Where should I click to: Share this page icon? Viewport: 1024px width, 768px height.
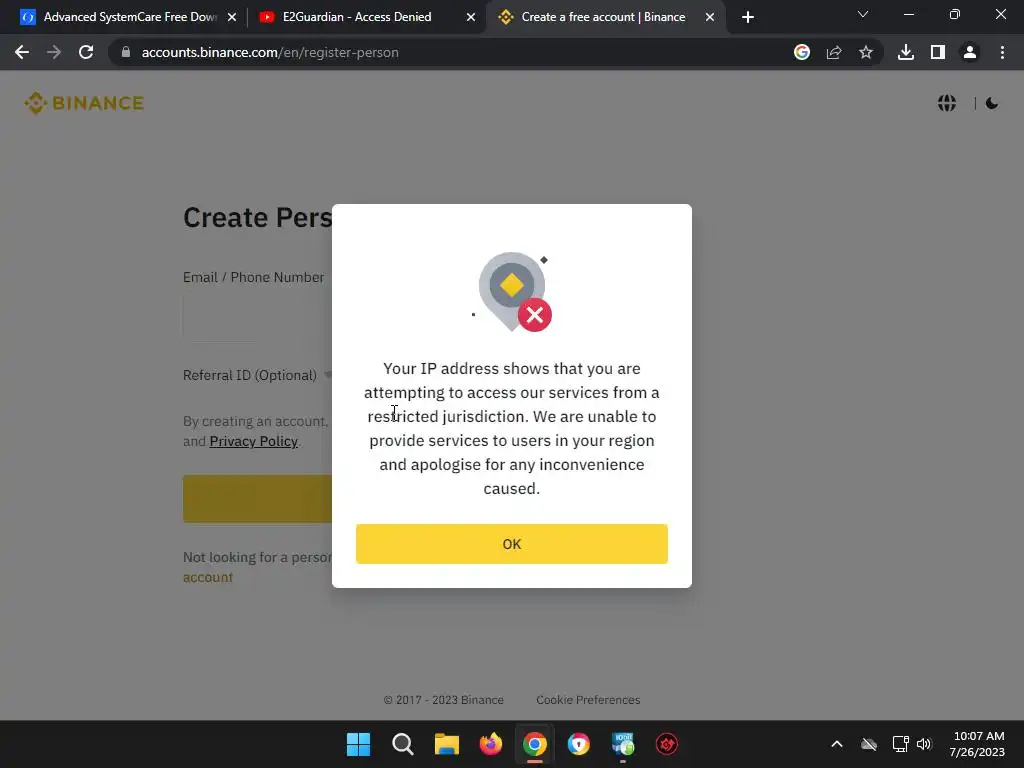tap(834, 52)
